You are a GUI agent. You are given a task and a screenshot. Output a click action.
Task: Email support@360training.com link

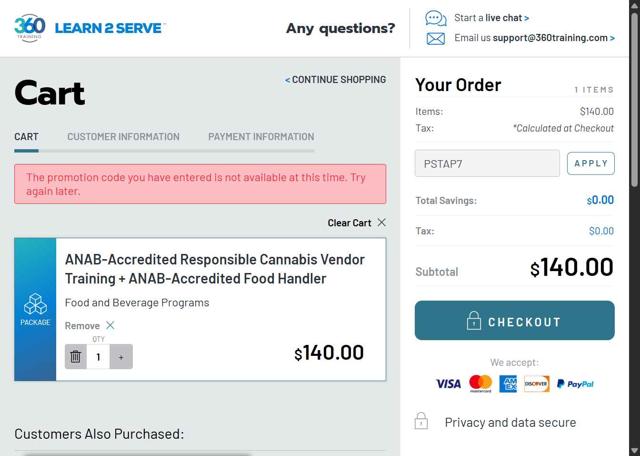535,38
